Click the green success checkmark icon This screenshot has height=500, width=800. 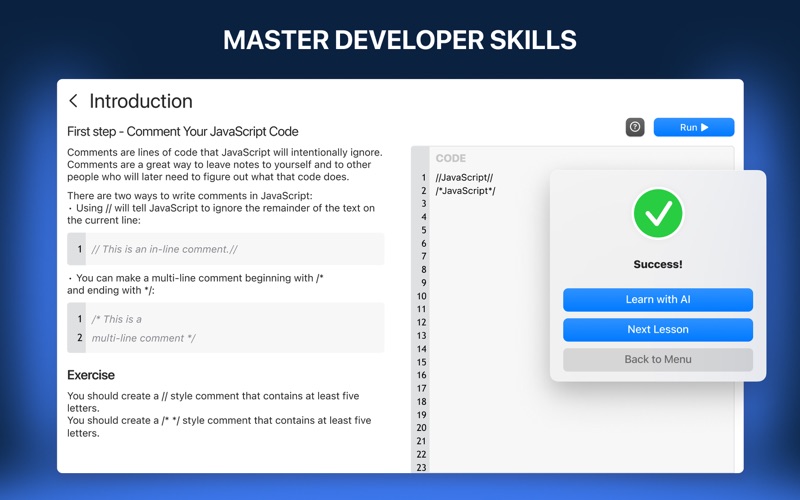pos(658,213)
